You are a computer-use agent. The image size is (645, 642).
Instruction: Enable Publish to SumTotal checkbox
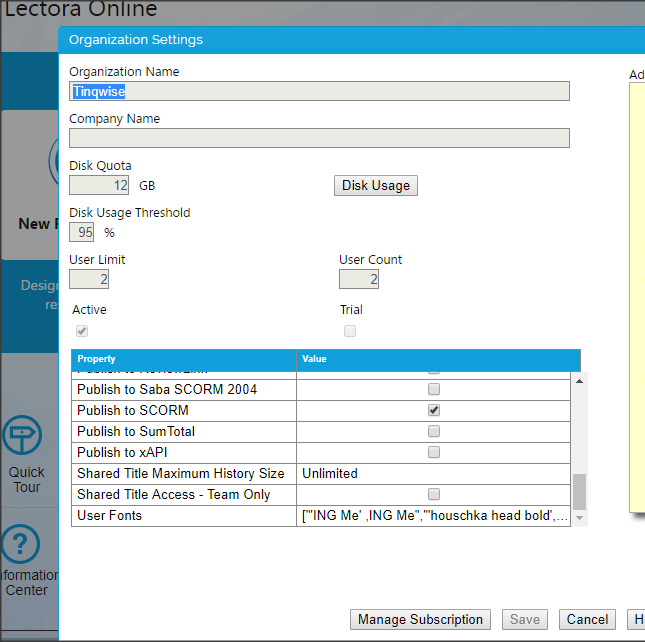pos(434,431)
